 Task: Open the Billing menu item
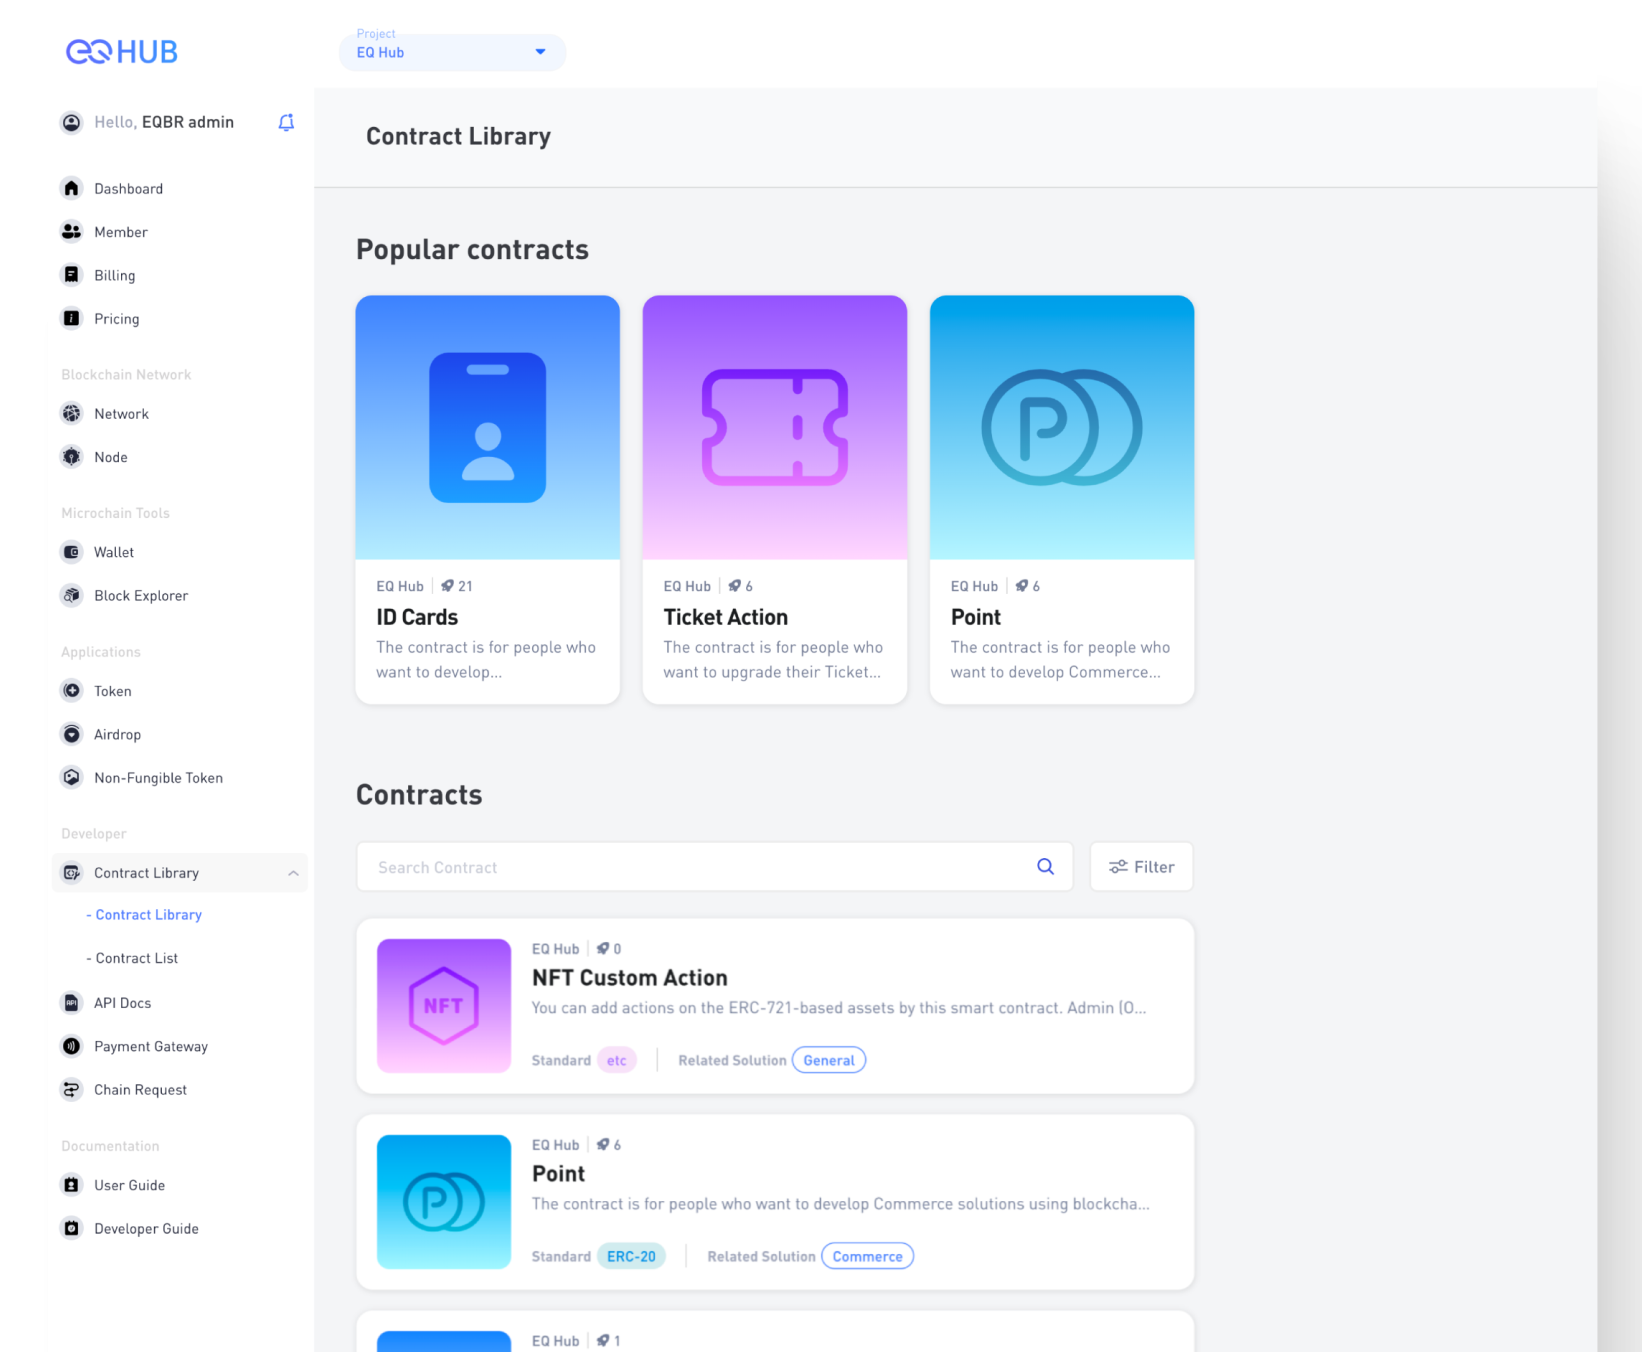point(115,275)
